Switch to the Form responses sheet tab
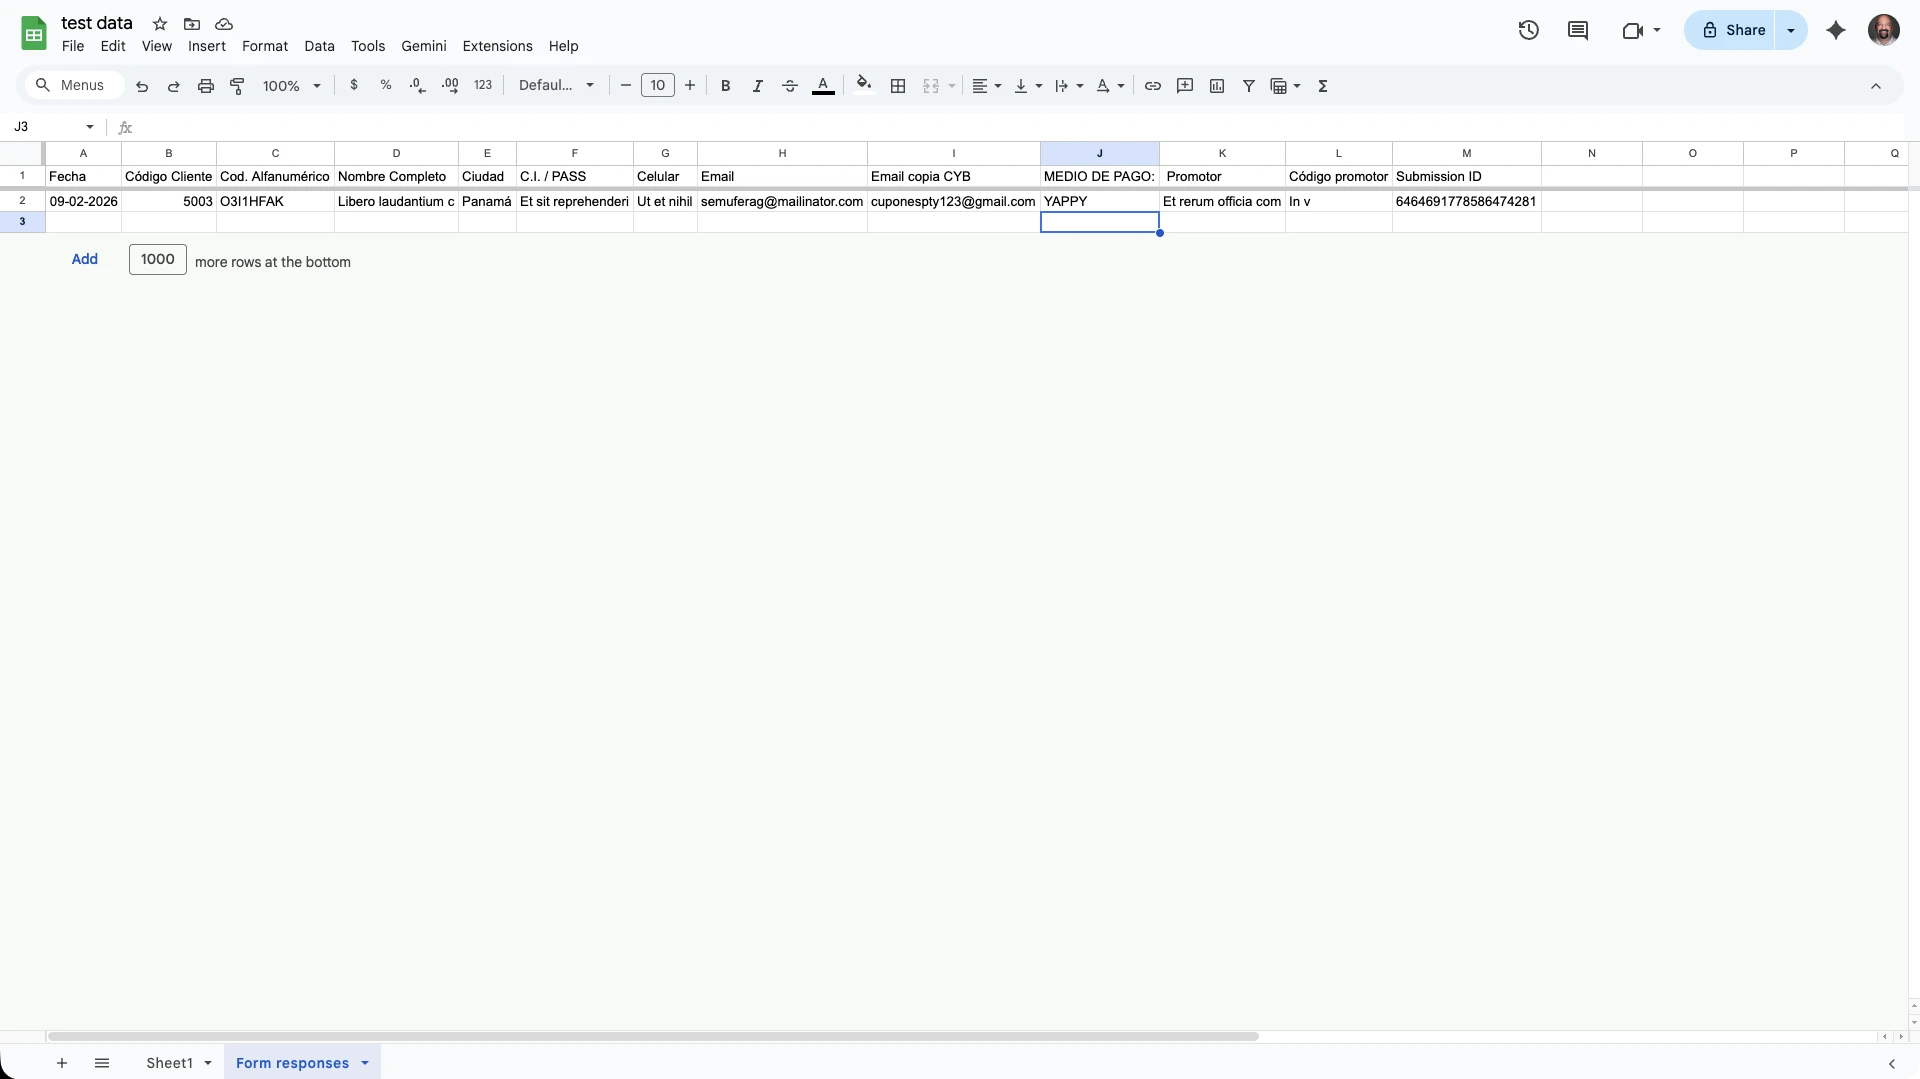Screen dimensions: 1920x1079 coord(293,1063)
